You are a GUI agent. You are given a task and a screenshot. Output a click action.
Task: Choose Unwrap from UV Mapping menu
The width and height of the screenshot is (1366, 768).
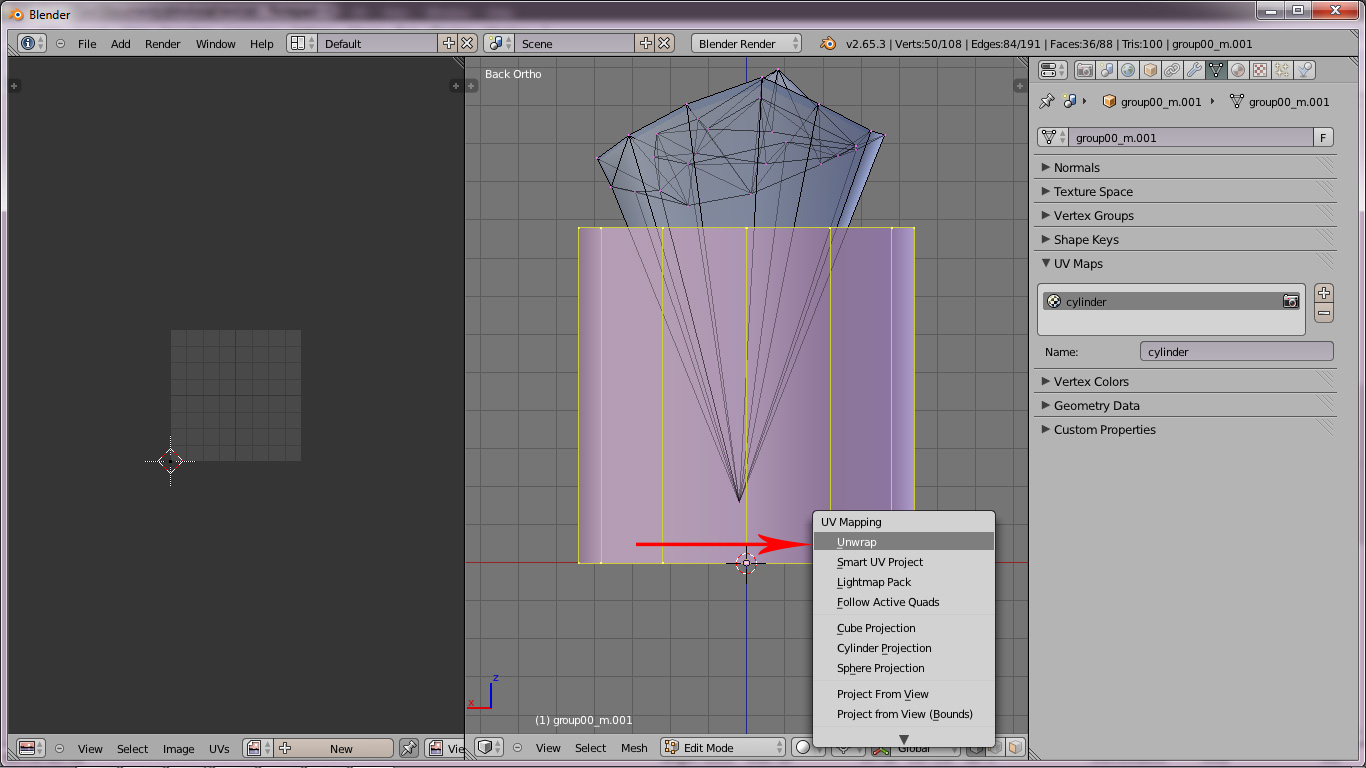point(857,542)
